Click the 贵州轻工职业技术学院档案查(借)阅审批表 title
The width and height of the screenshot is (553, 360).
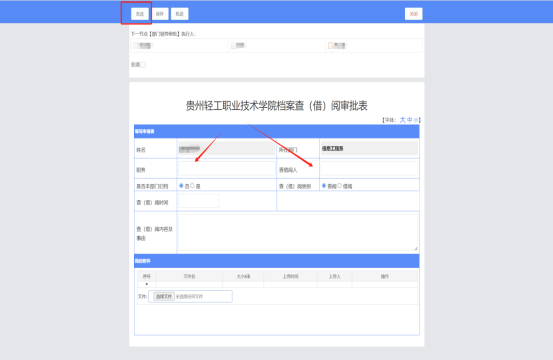[x=276, y=105]
